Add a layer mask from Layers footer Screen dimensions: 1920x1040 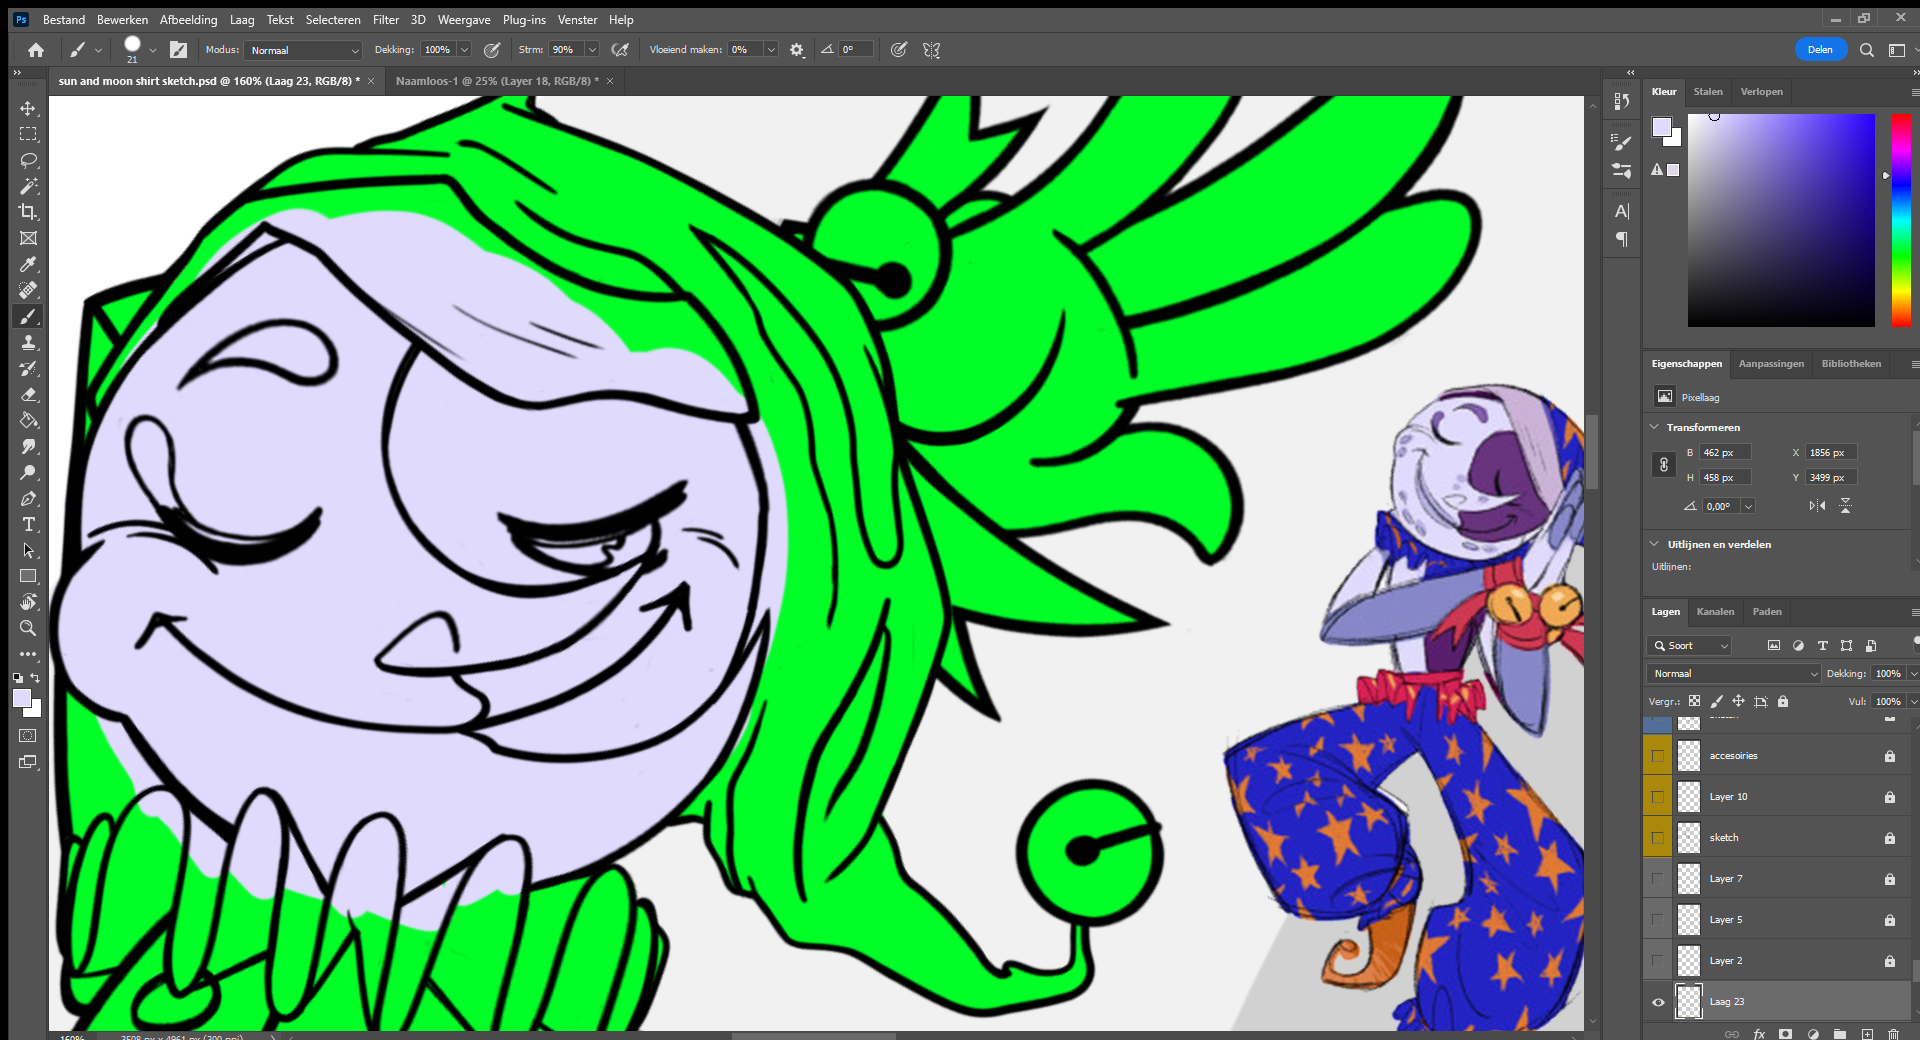pos(1785,1034)
